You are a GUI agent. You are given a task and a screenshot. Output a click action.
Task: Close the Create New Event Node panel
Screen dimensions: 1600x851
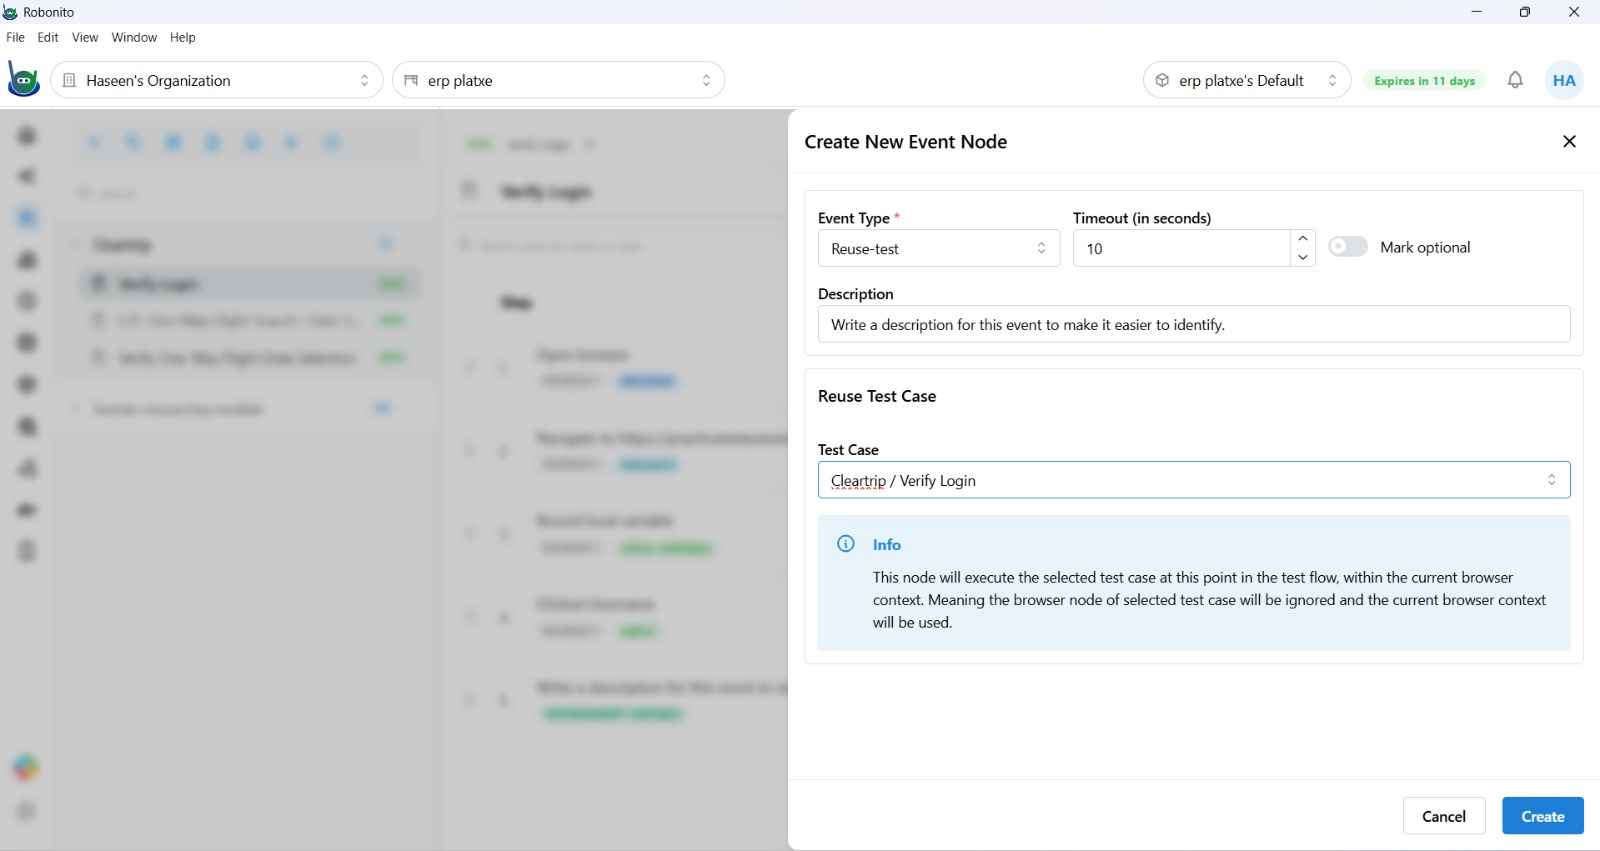point(1569,141)
